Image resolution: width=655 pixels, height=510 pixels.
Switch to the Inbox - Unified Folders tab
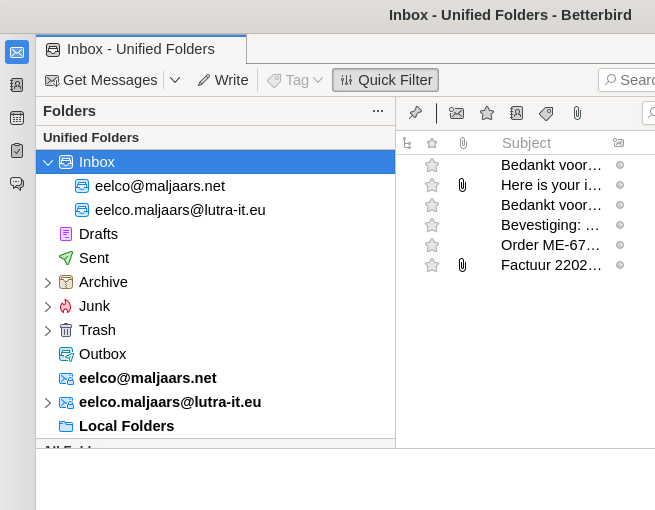(x=140, y=49)
